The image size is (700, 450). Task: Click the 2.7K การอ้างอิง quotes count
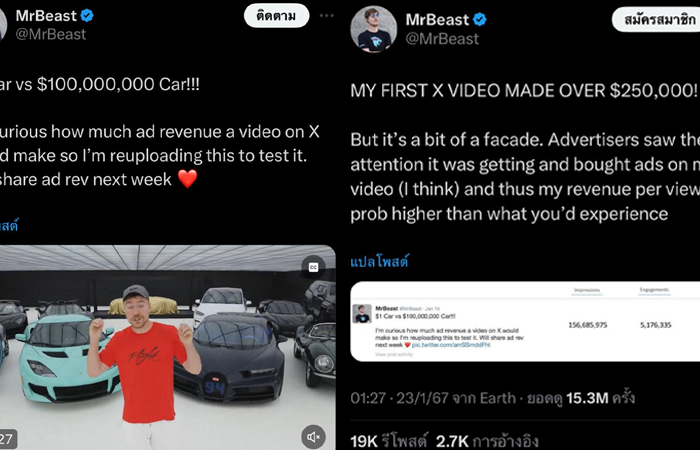point(487,442)
